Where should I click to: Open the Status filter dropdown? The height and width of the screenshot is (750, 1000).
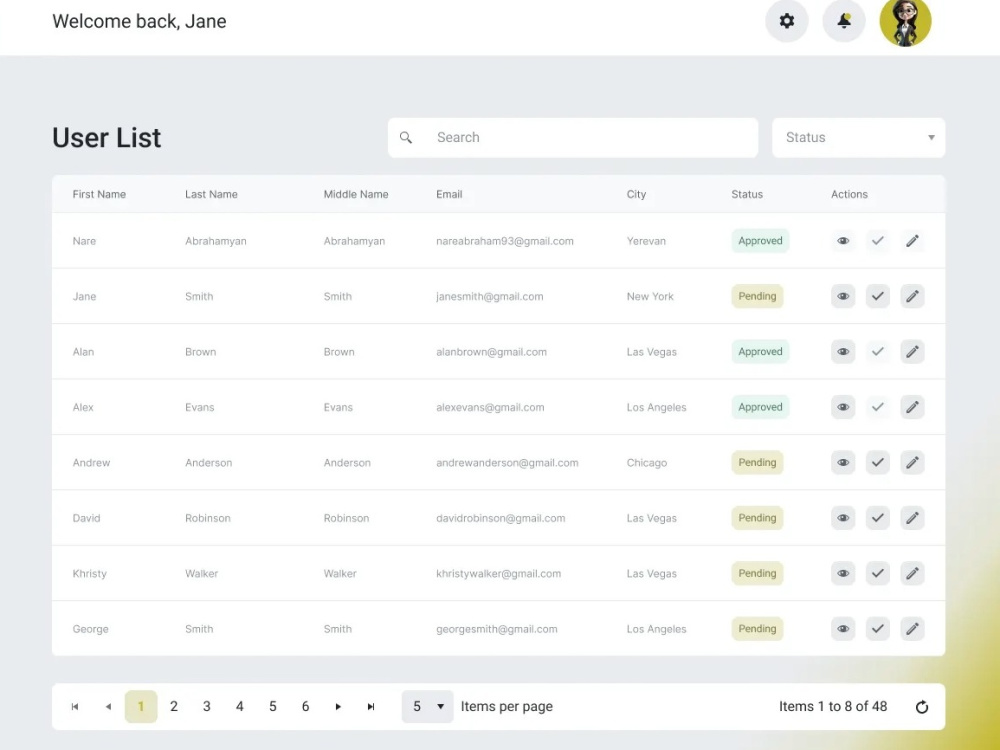pos(858,137)
